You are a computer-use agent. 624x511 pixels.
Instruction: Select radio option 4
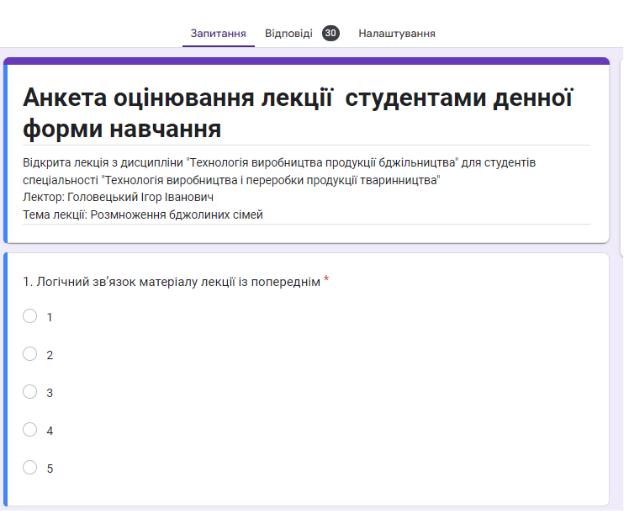[30, 429]
